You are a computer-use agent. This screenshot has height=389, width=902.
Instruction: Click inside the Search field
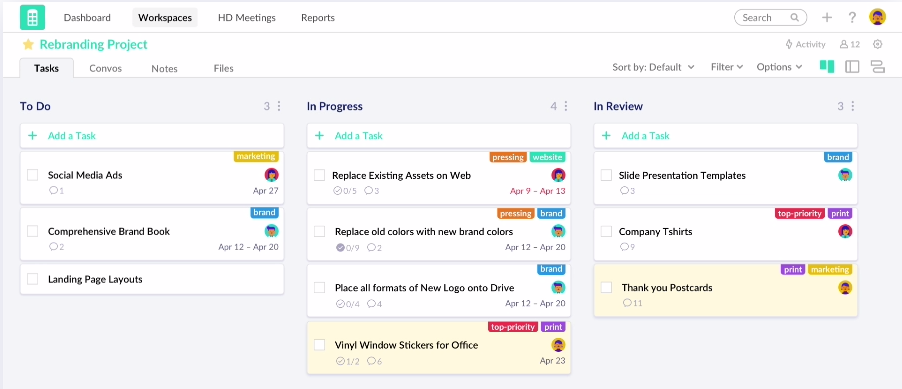[770, 17]
